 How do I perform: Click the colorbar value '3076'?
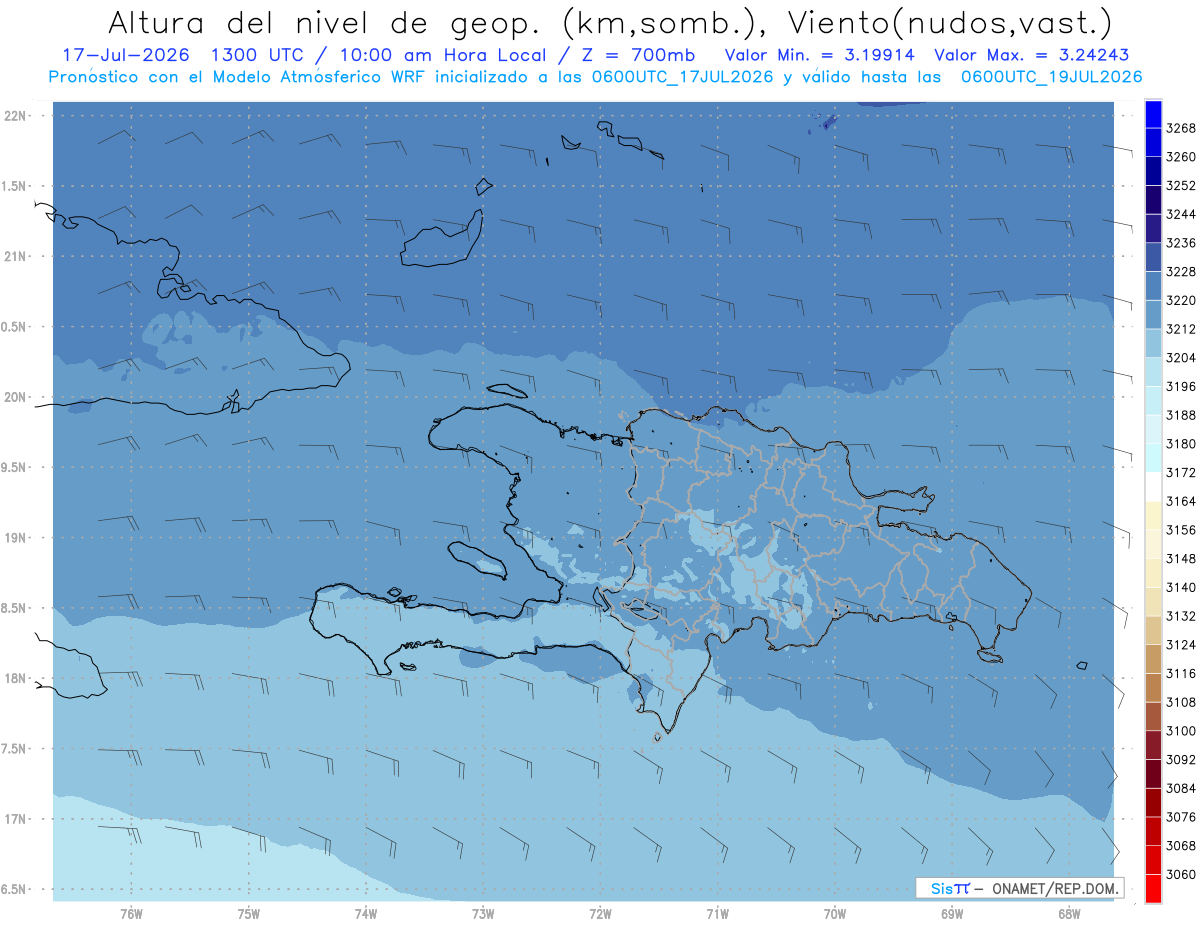(x=1181, y=817)
